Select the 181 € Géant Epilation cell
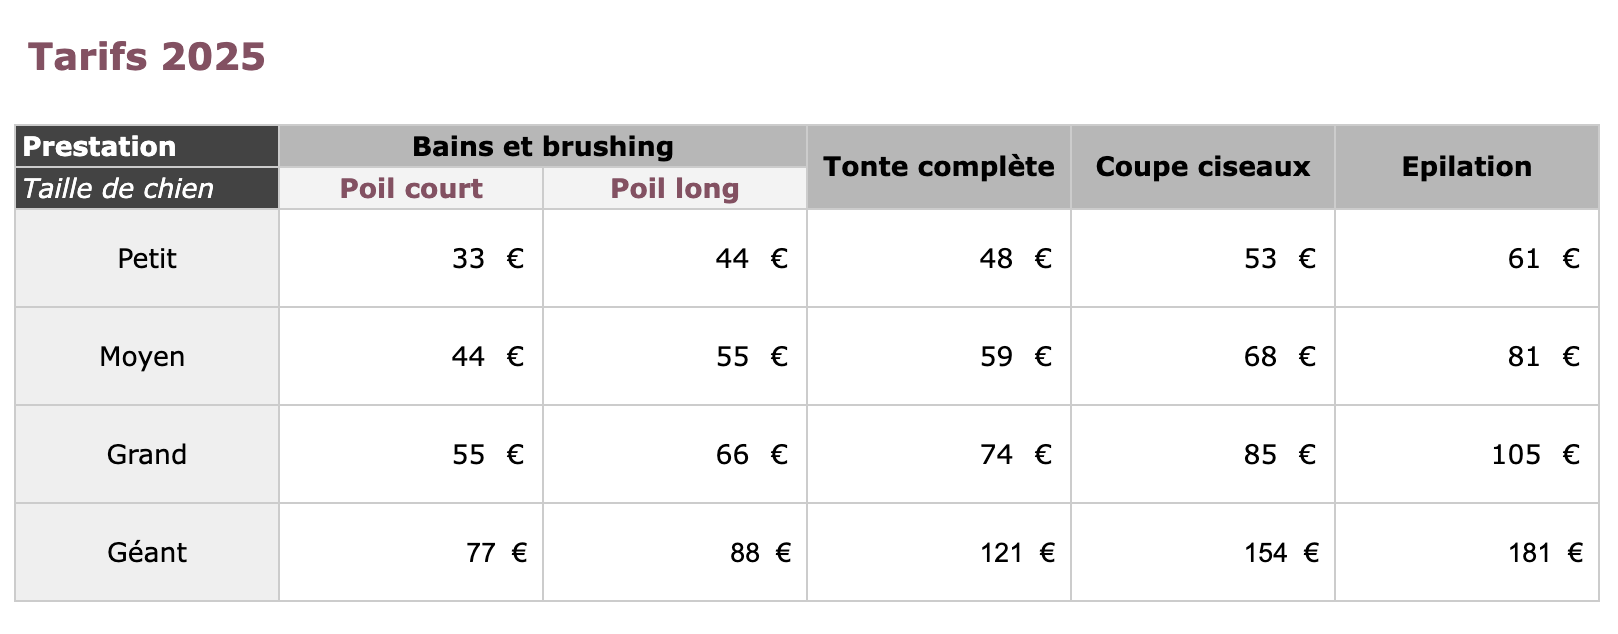Image resolution: width=1618 pixels, height=634 pixels. (1467, 552)
